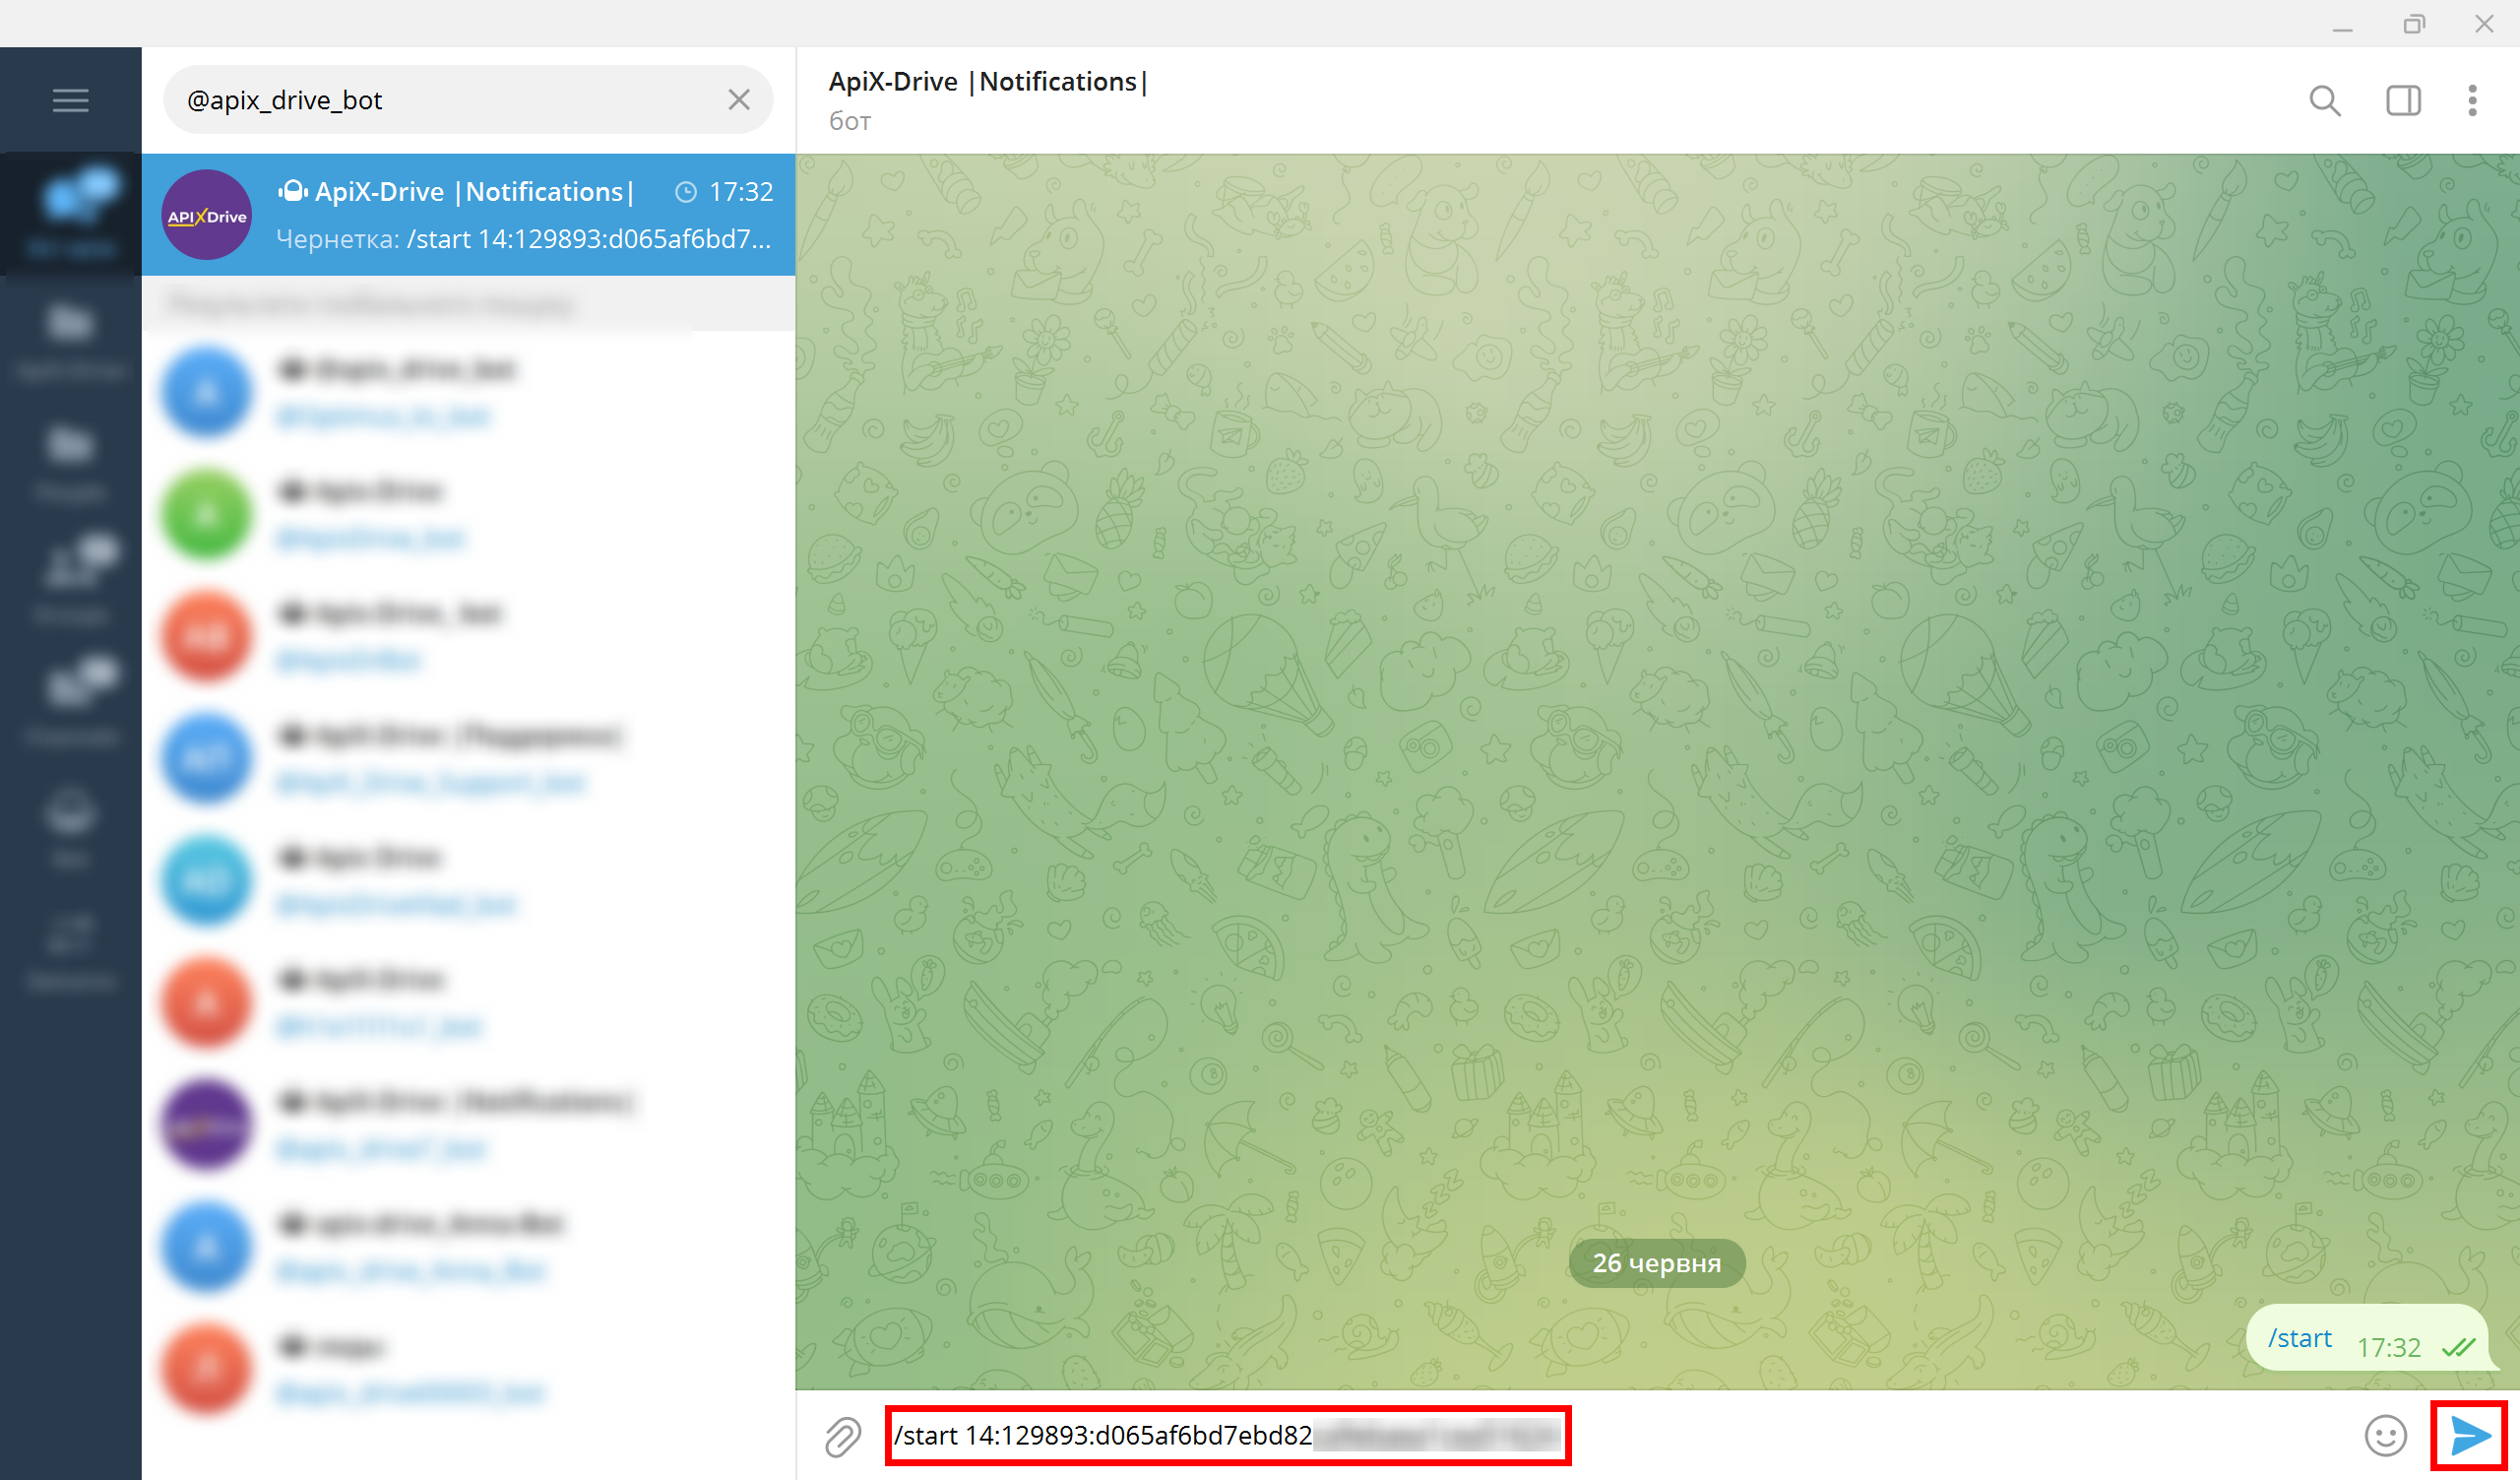Click the ApiXDrive purple avatar thumbnail
The width and height of the screenshot is (2520, 1480).
(207, 215)
